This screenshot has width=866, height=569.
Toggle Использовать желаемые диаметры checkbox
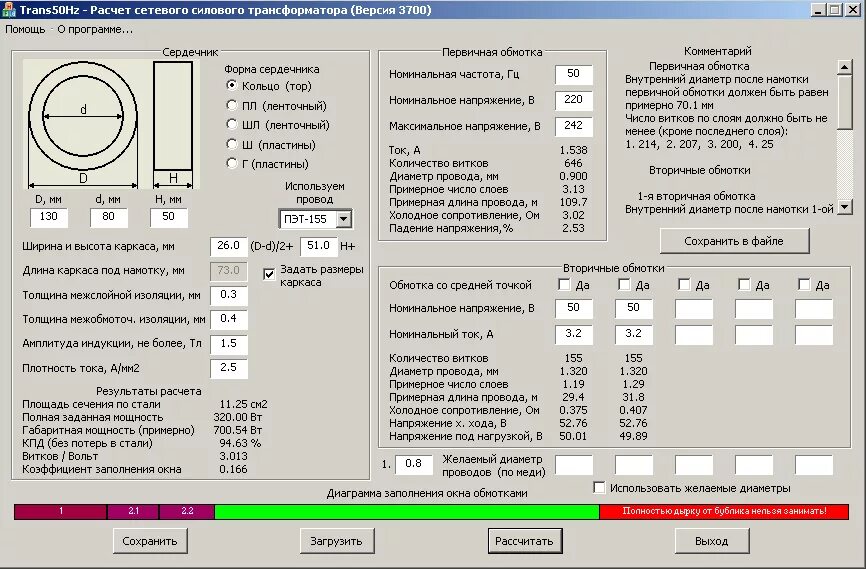tap(599, 488)
